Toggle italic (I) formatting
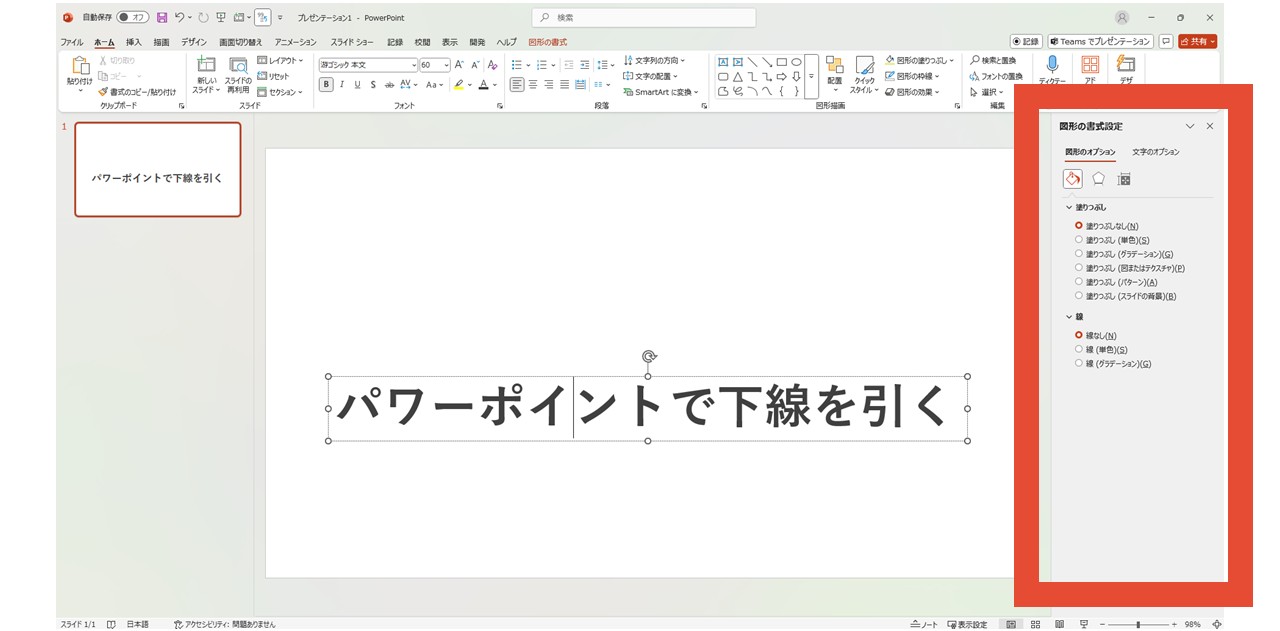The width and height of the screenshot is (1280, 631). click(x=342, y=85)
